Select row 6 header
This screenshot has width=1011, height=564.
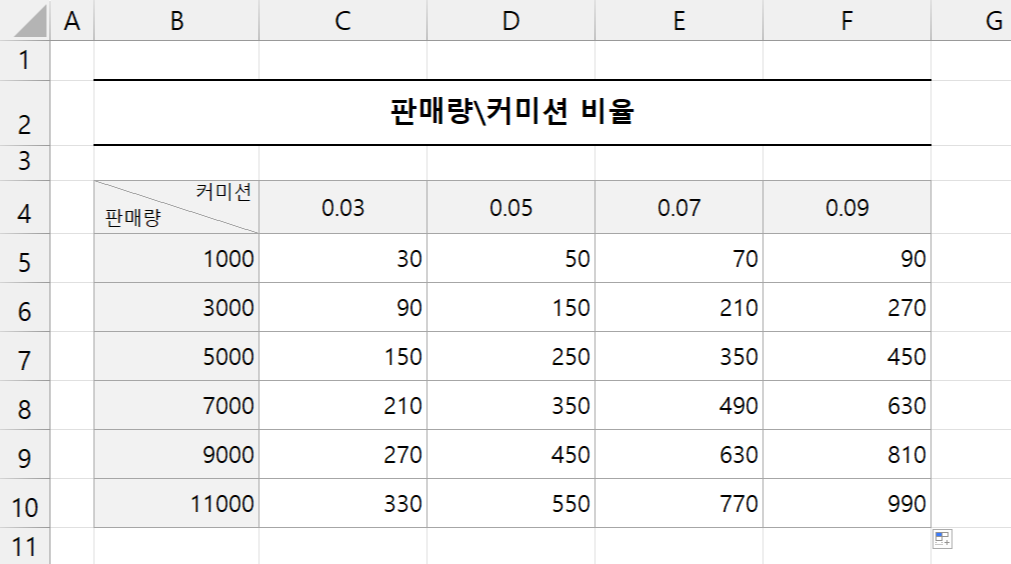(x=25, y=307)
